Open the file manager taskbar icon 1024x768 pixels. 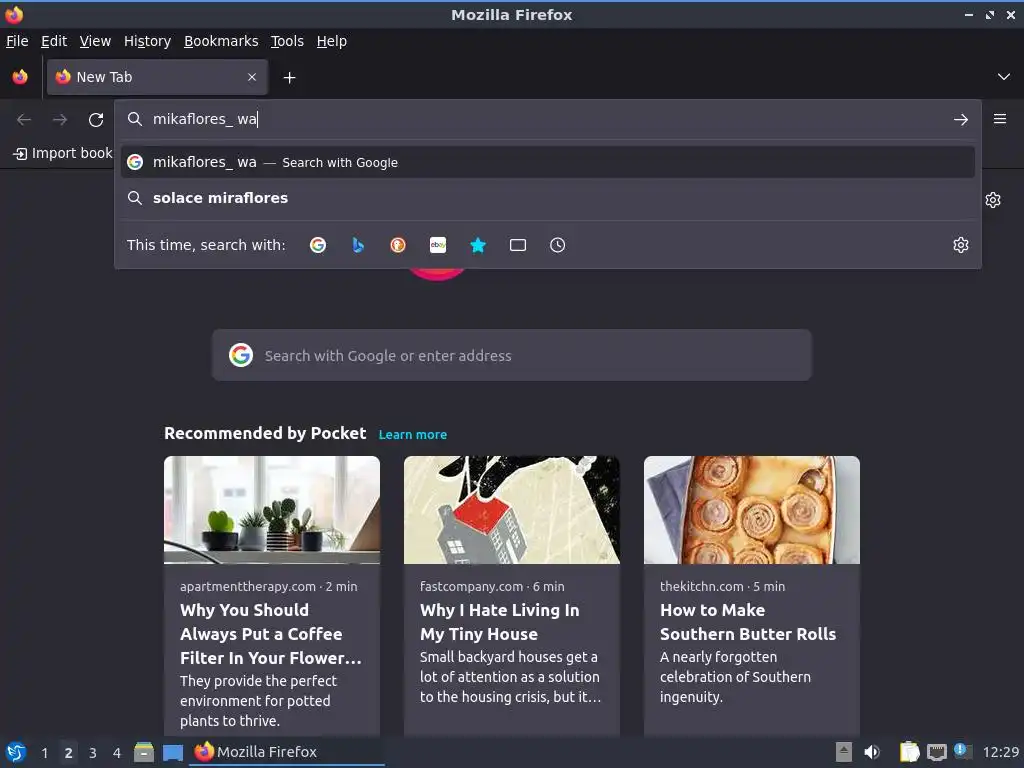(x=144, y=752)
